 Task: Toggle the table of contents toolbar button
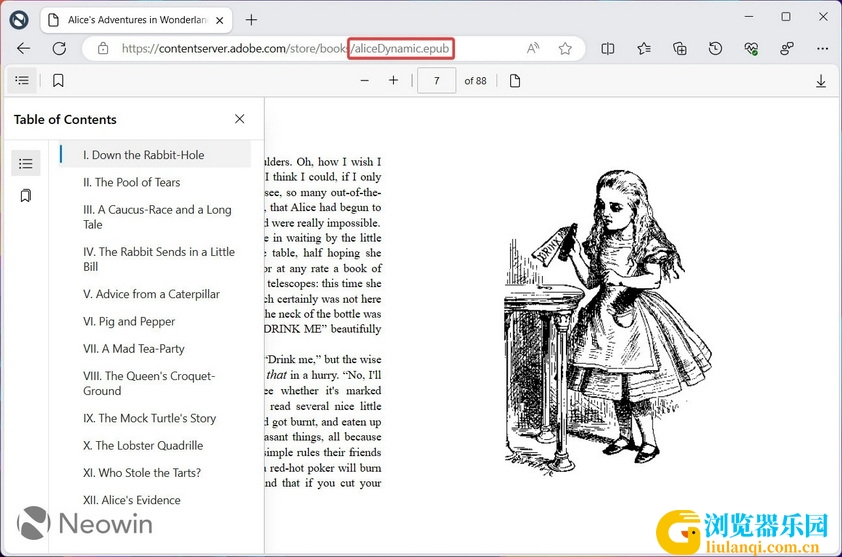click(22, 81)
